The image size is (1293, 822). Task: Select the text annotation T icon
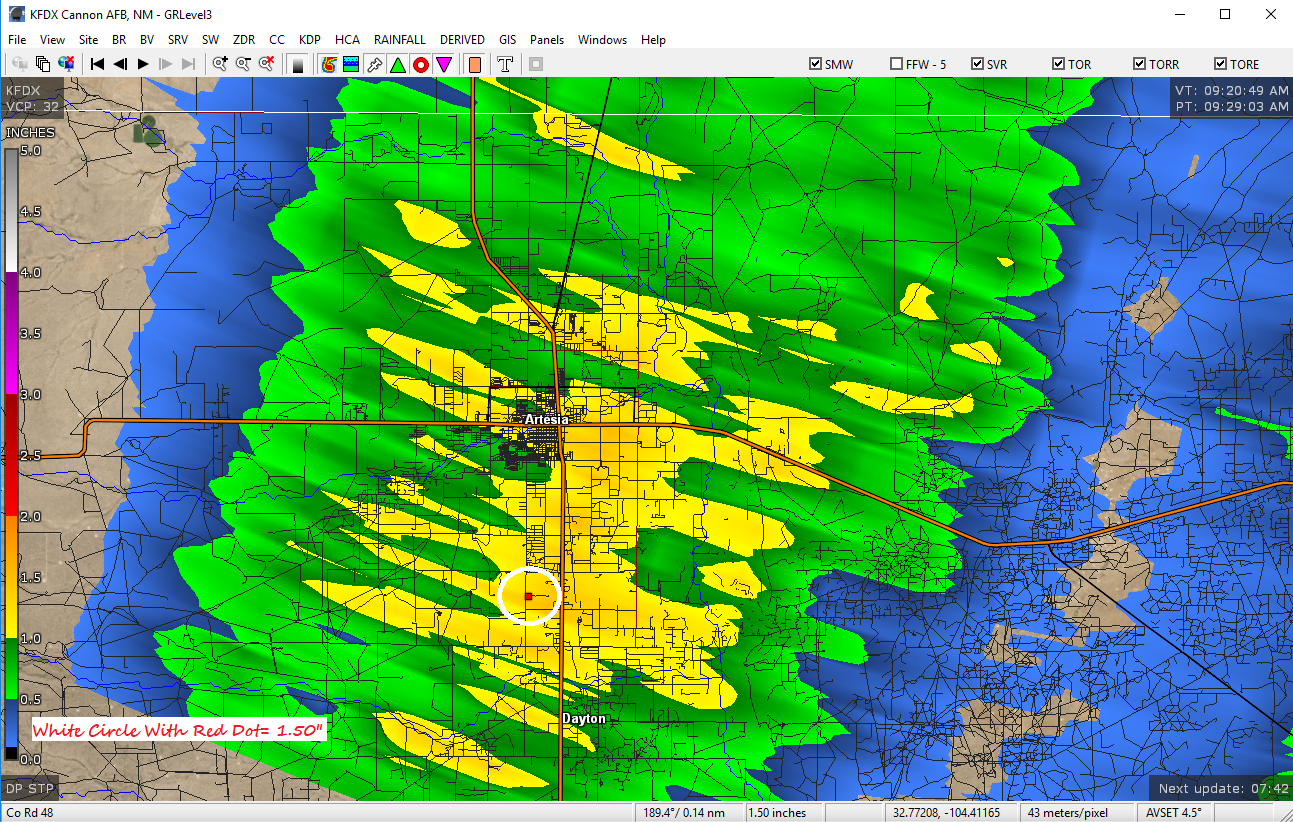click(x=504, y=64)
